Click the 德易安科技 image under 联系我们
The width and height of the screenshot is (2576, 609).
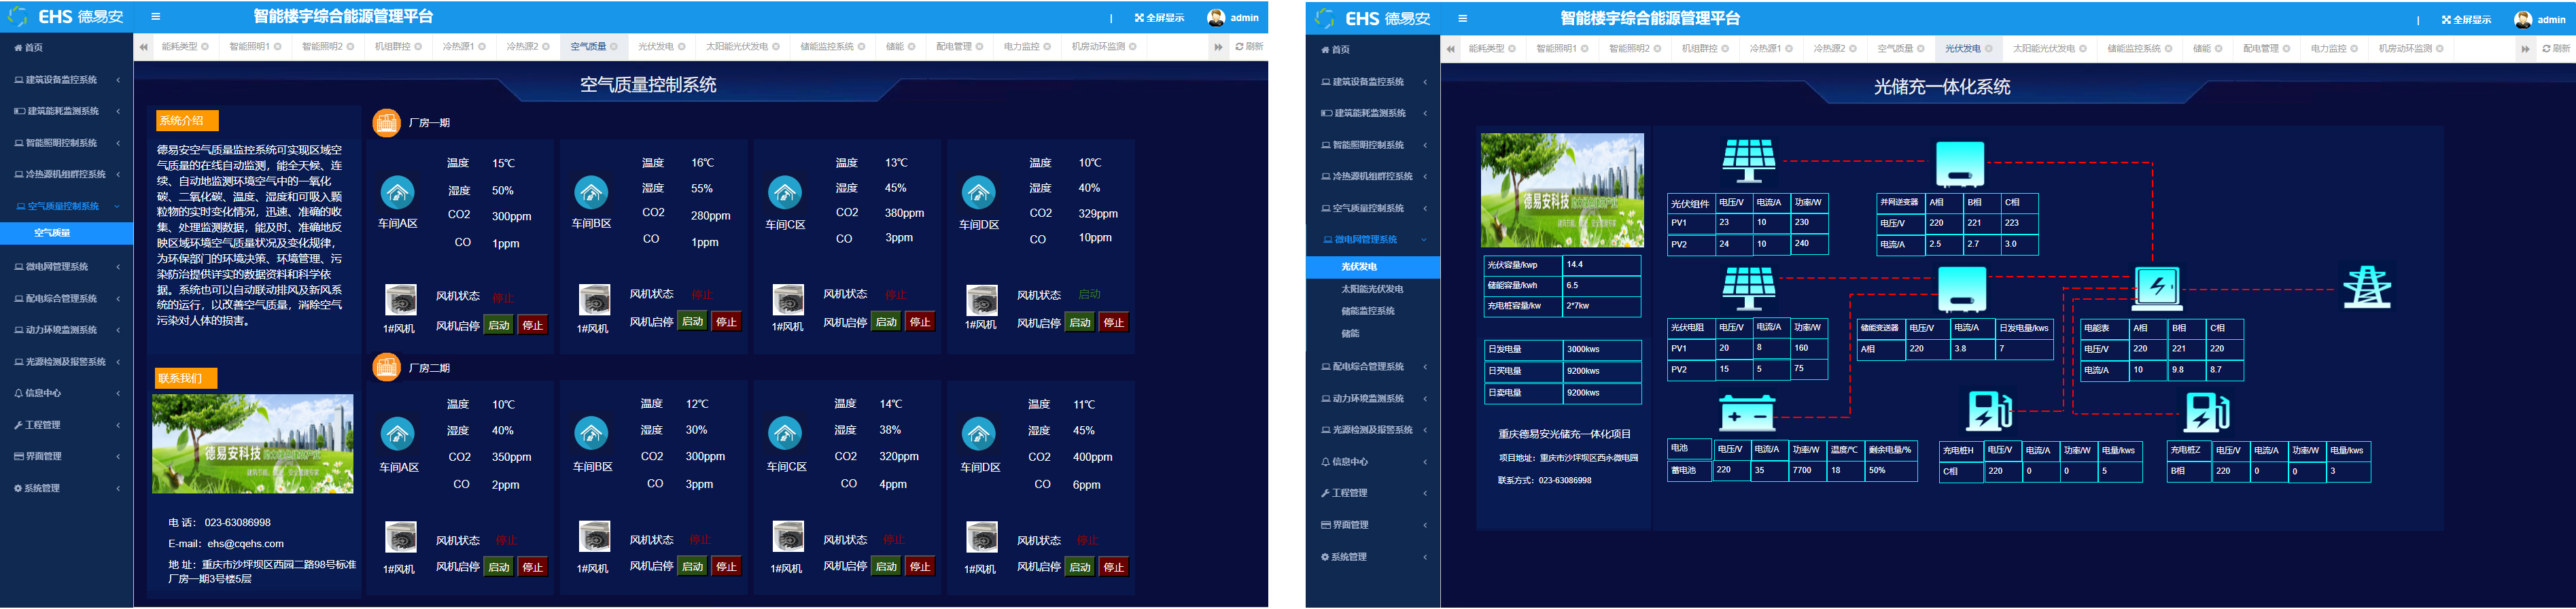coord(252,444)
